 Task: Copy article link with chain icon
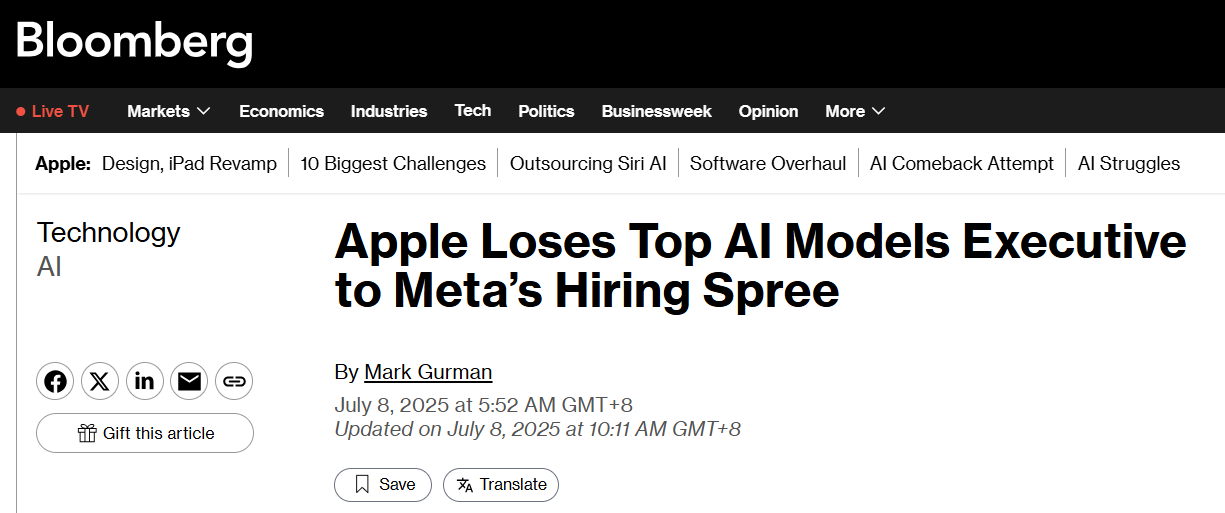click(x=234, y=381)
